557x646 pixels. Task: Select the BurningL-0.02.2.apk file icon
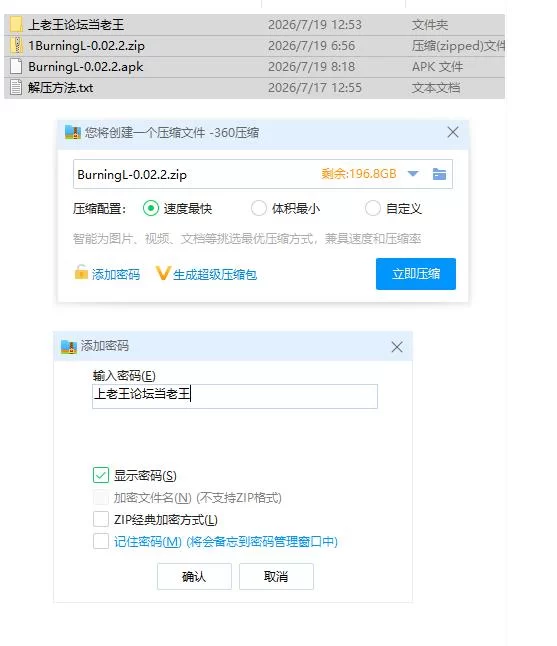16,66
